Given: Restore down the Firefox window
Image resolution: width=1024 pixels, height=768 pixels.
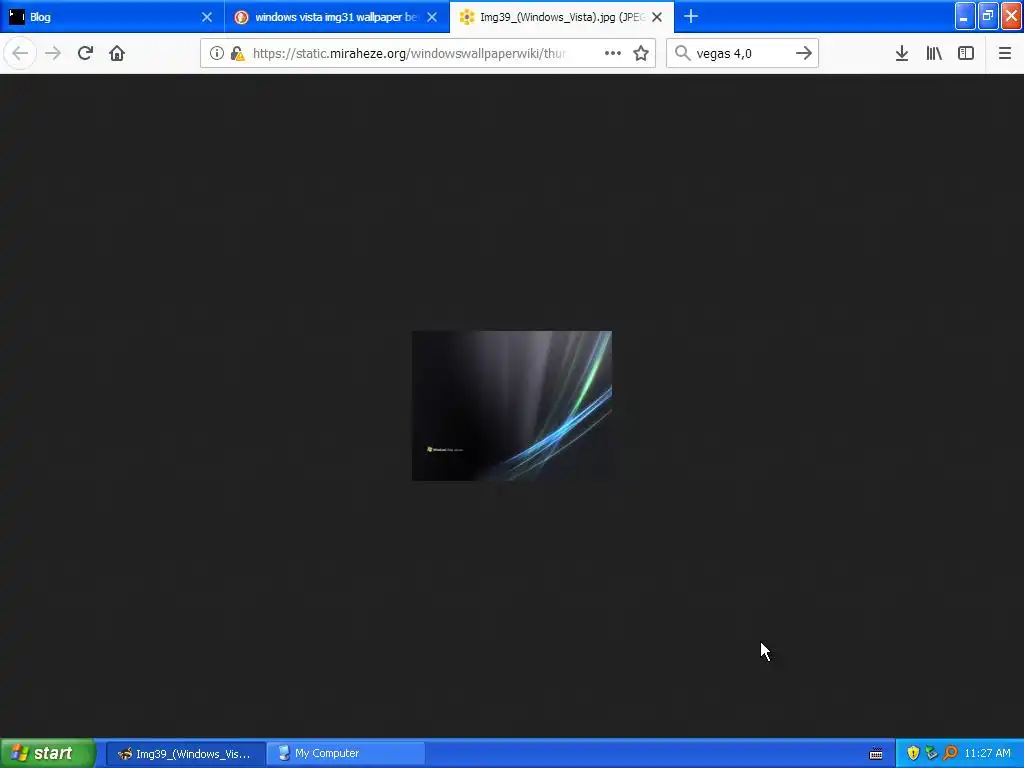Looking at the screenshot, I should click(988, 16).
